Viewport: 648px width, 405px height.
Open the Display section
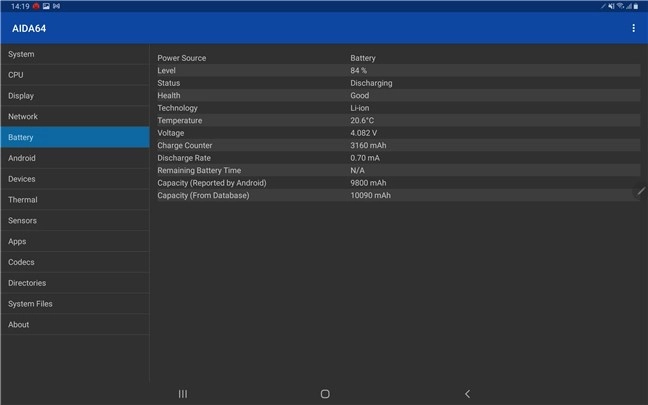click(75, 95)
